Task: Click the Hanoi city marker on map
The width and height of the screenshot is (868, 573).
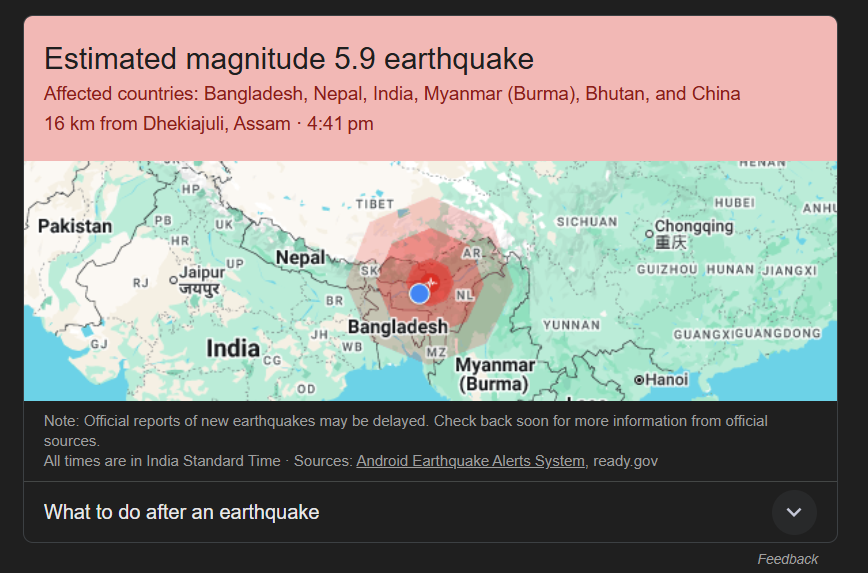Action: [639, 380]
